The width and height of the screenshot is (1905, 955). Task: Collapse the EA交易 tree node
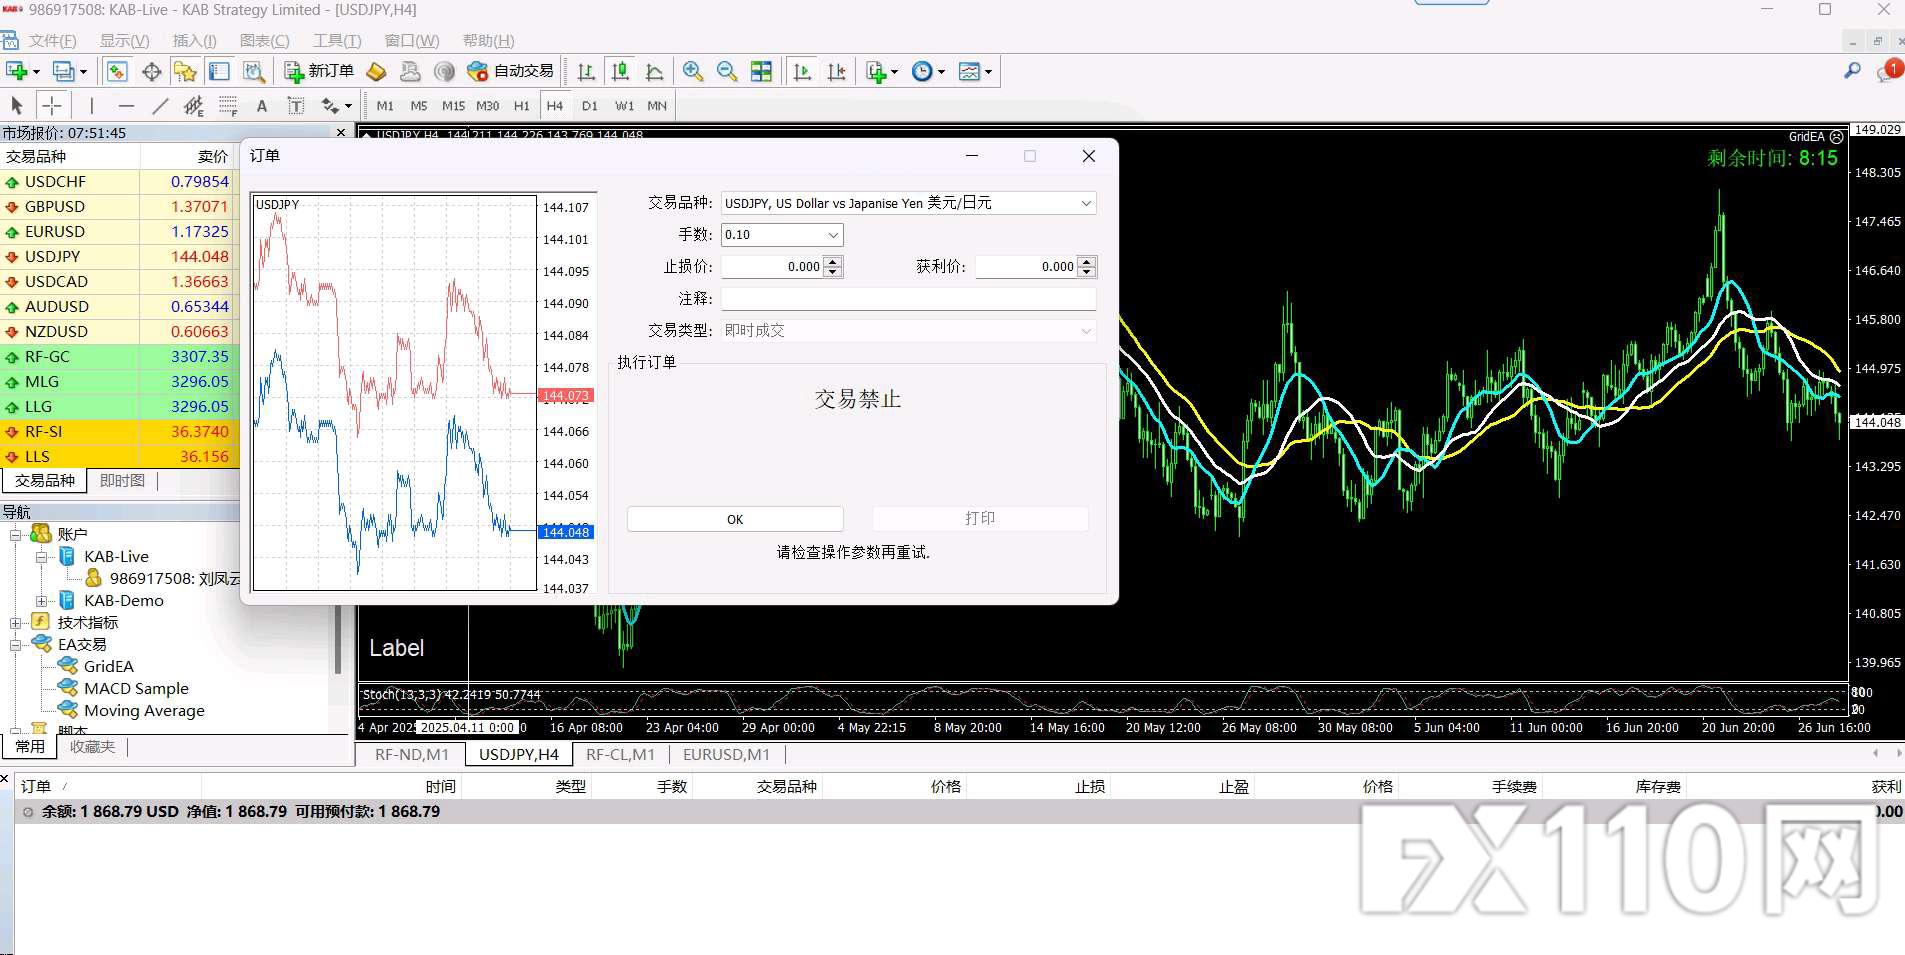[16, 645]
